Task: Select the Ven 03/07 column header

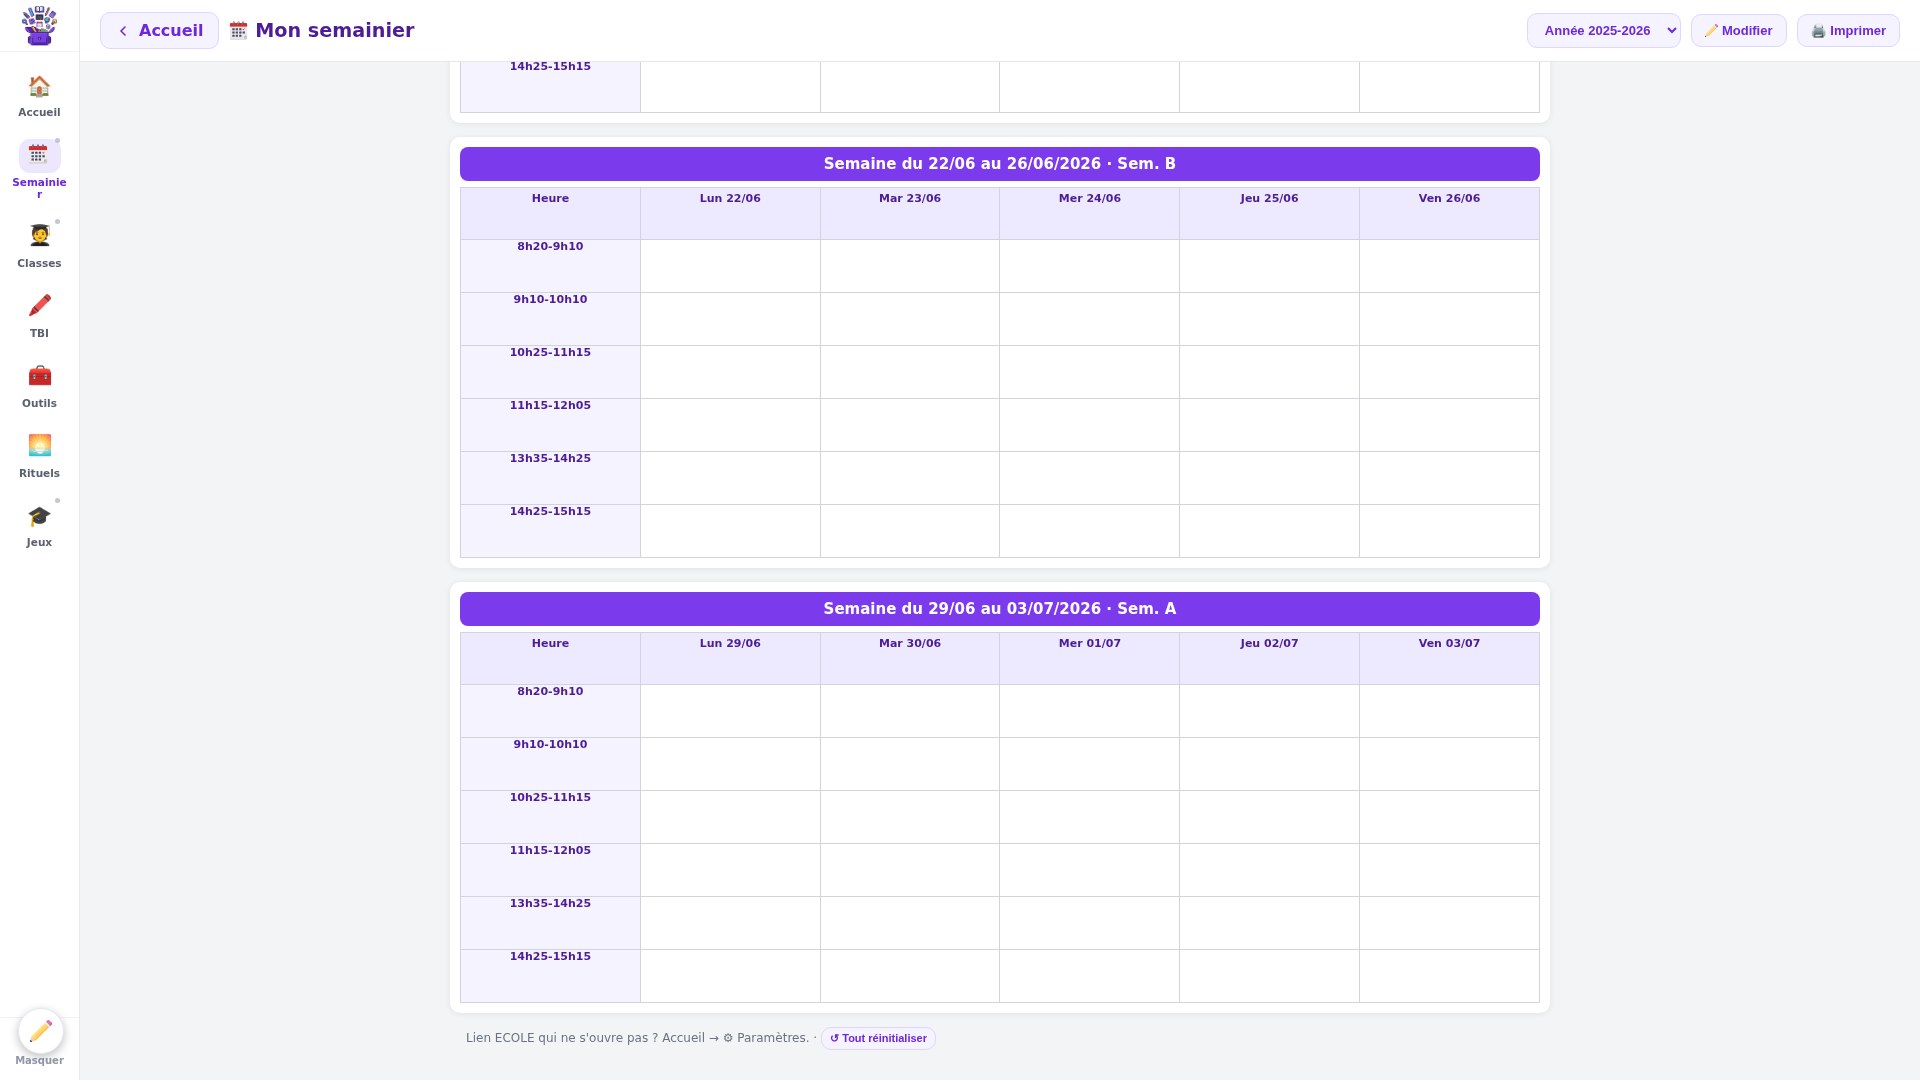Action: point(1449,658)
